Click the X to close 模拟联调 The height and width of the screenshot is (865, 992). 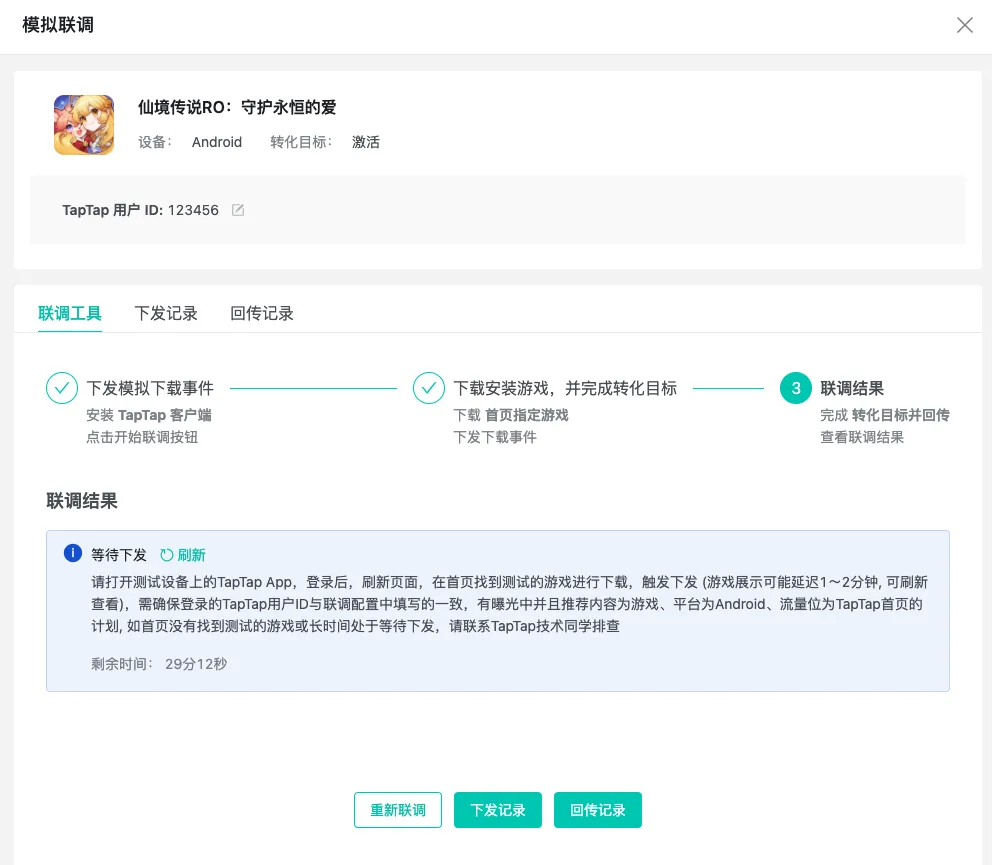(965, 25)
